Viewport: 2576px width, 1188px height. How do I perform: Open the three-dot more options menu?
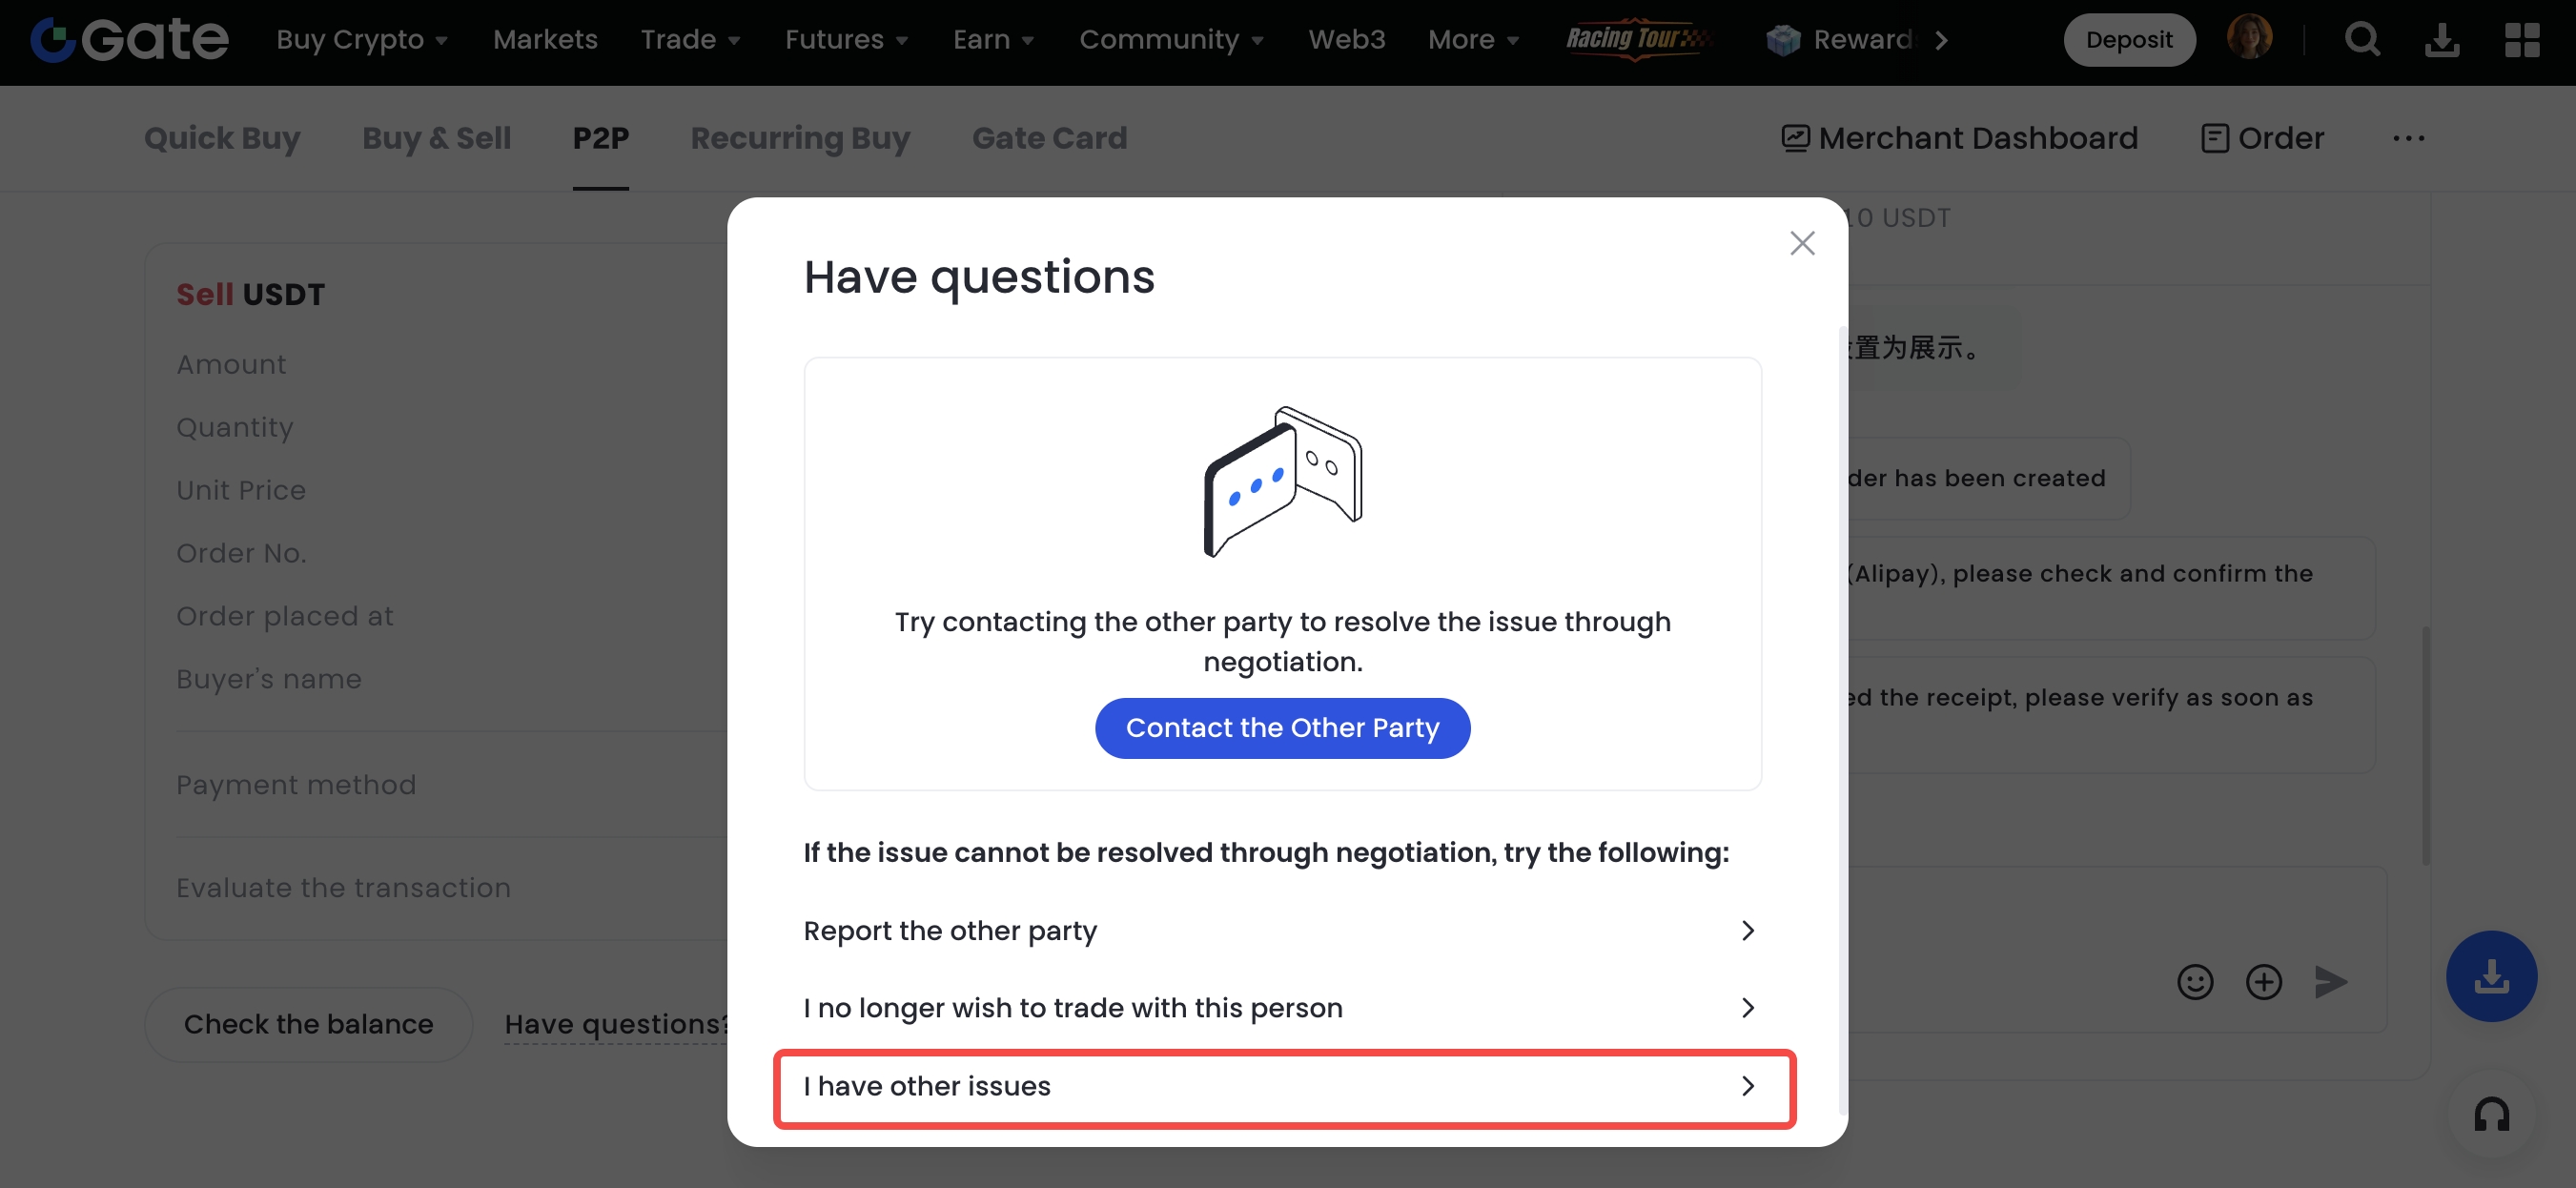pyautogui.click(x=2408, y=138)
